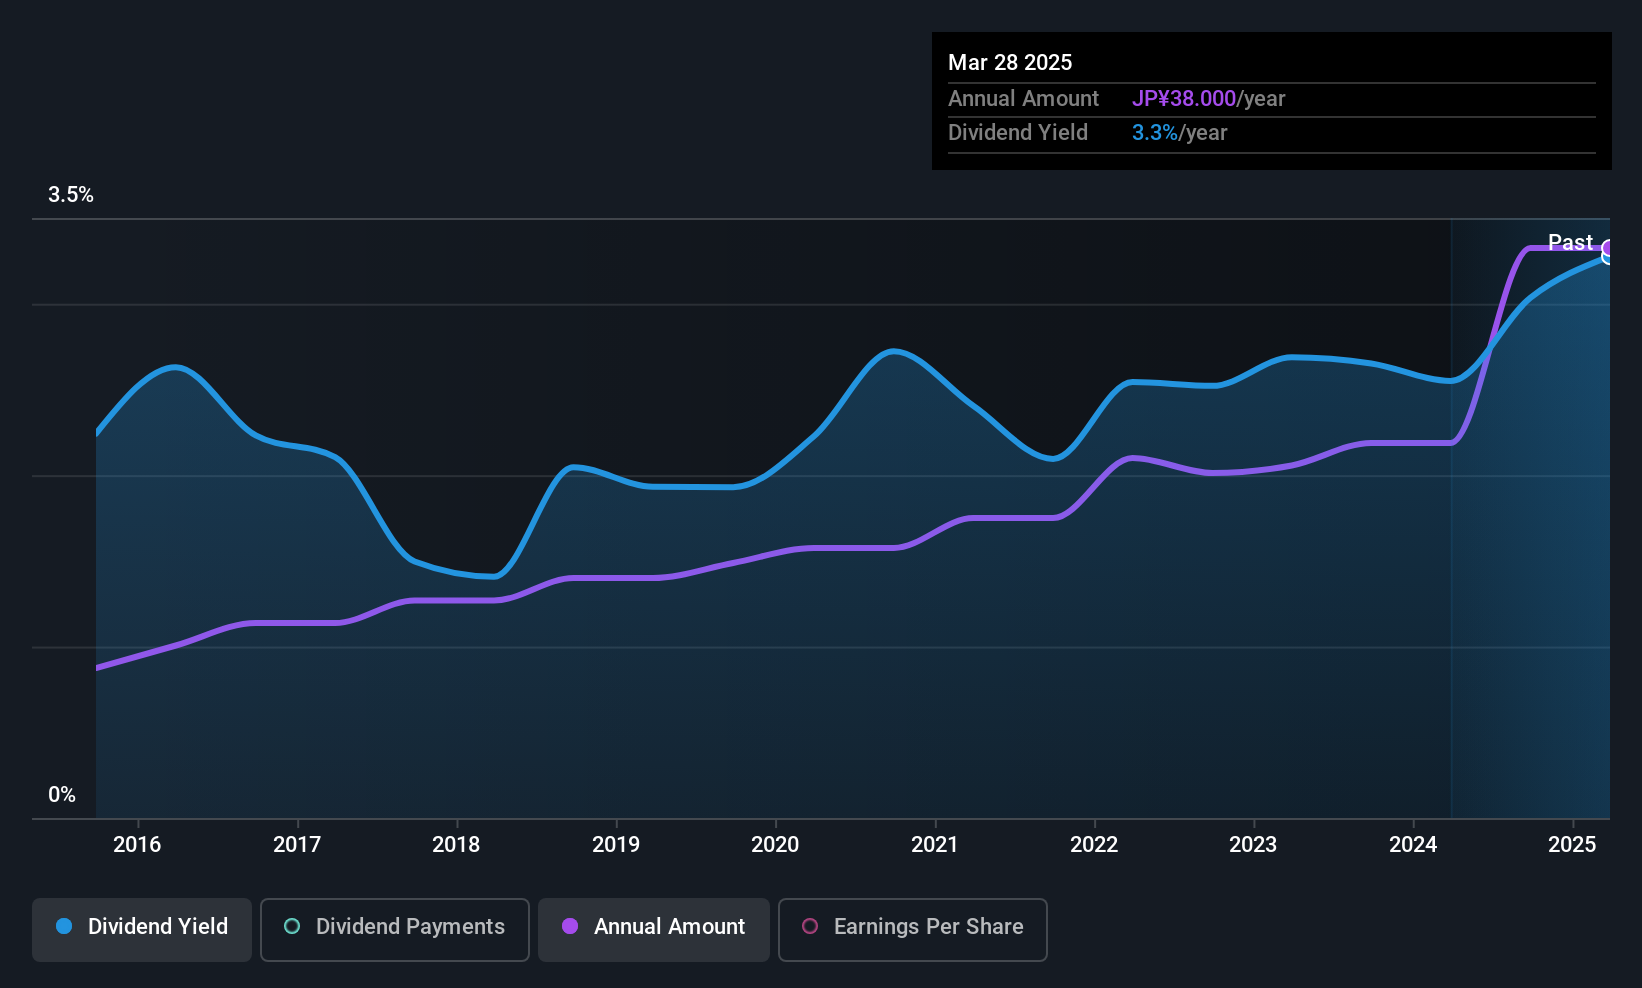Click the Past label on chart

(1569, 242)
